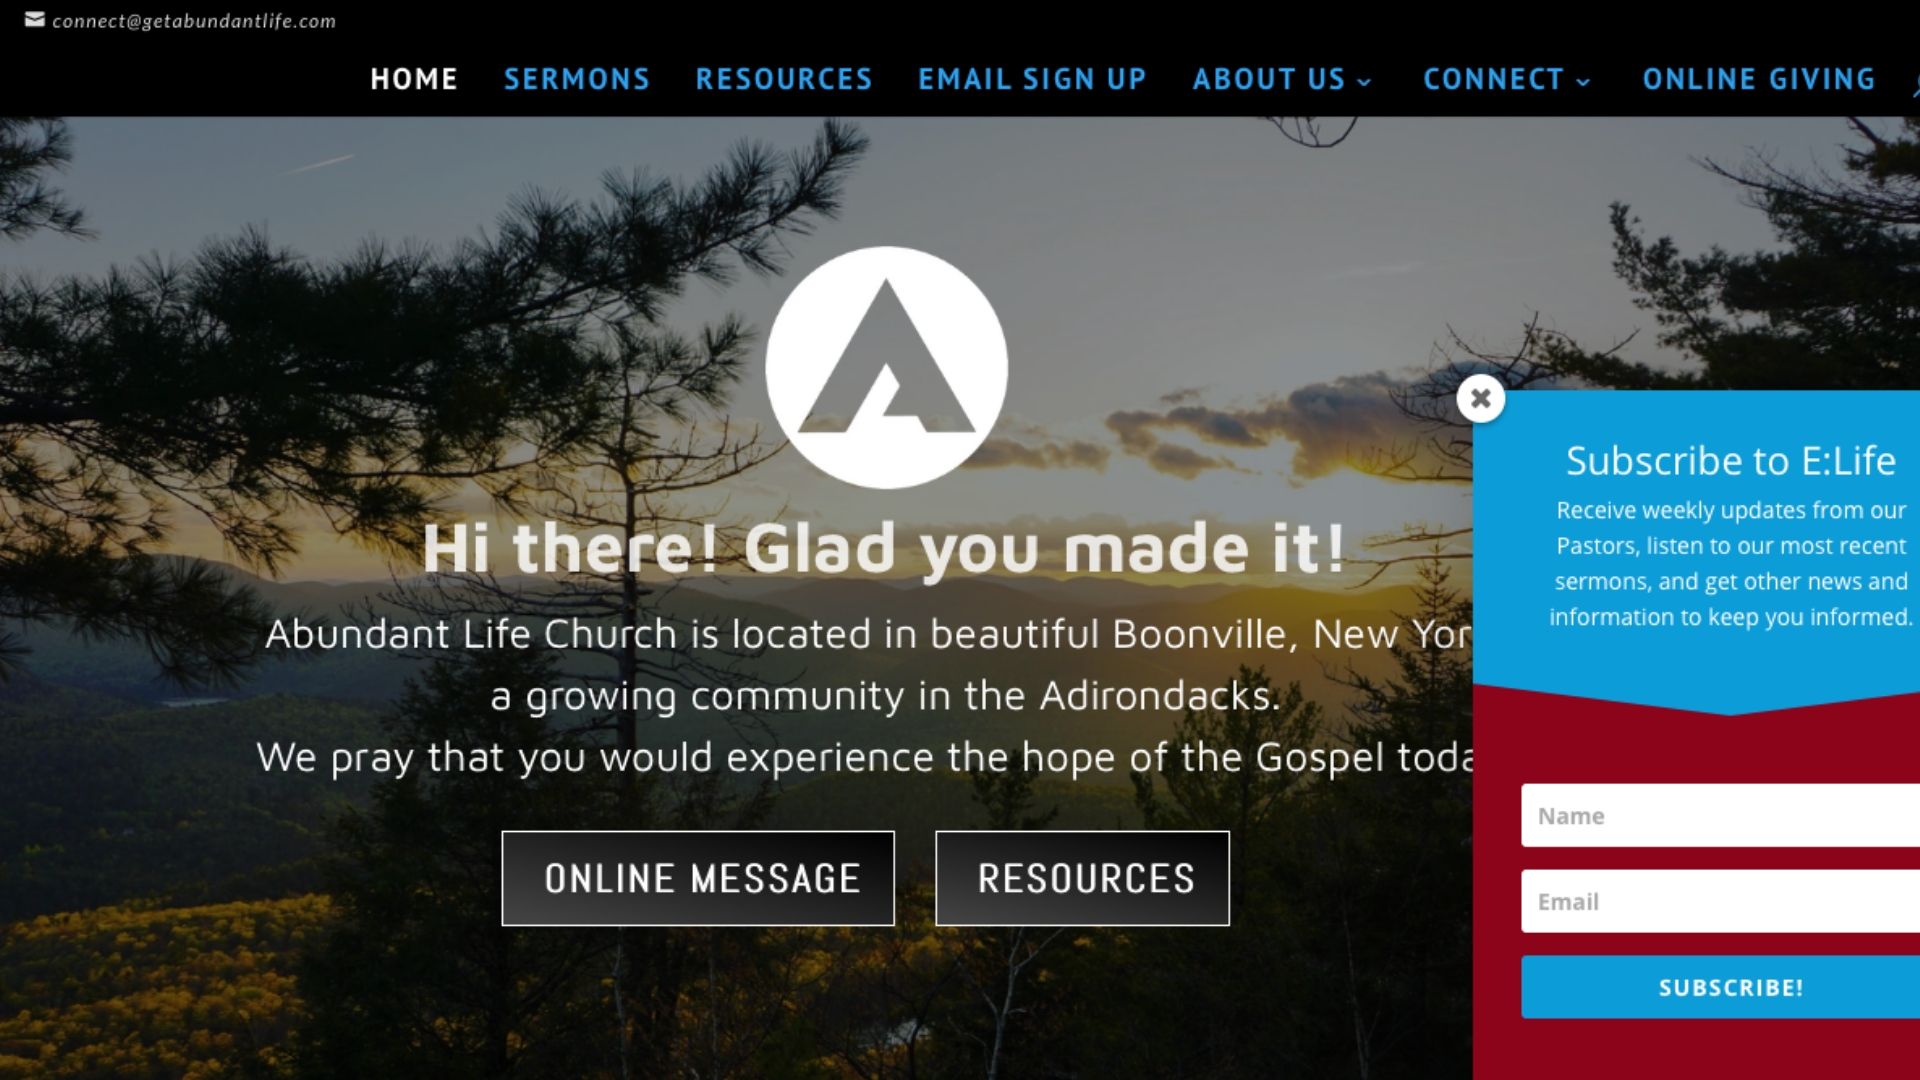Click the Resources button below the welcome text
The image size is (1920, 1080).
1083,878
